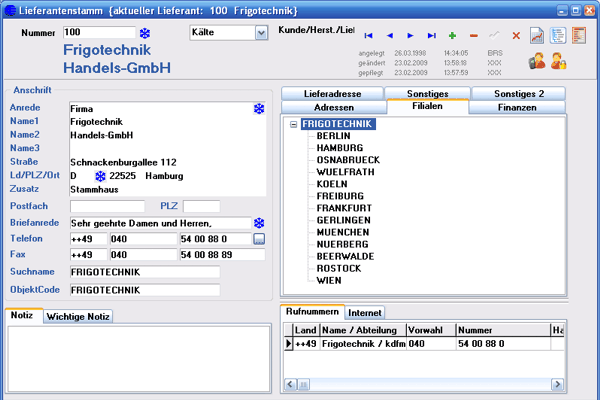Select the HAMBURG branch in tree
Image resolution: width=600 pixels, height=400 pixels.
[x=340, y=148]
